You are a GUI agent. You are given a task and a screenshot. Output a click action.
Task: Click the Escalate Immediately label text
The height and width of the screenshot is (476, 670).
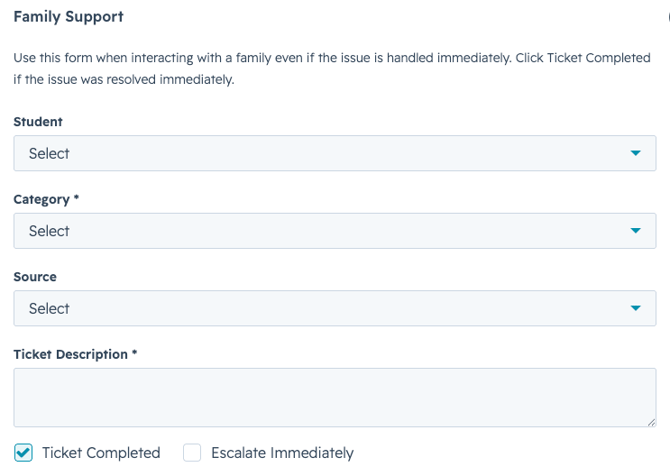click(282, 453)
